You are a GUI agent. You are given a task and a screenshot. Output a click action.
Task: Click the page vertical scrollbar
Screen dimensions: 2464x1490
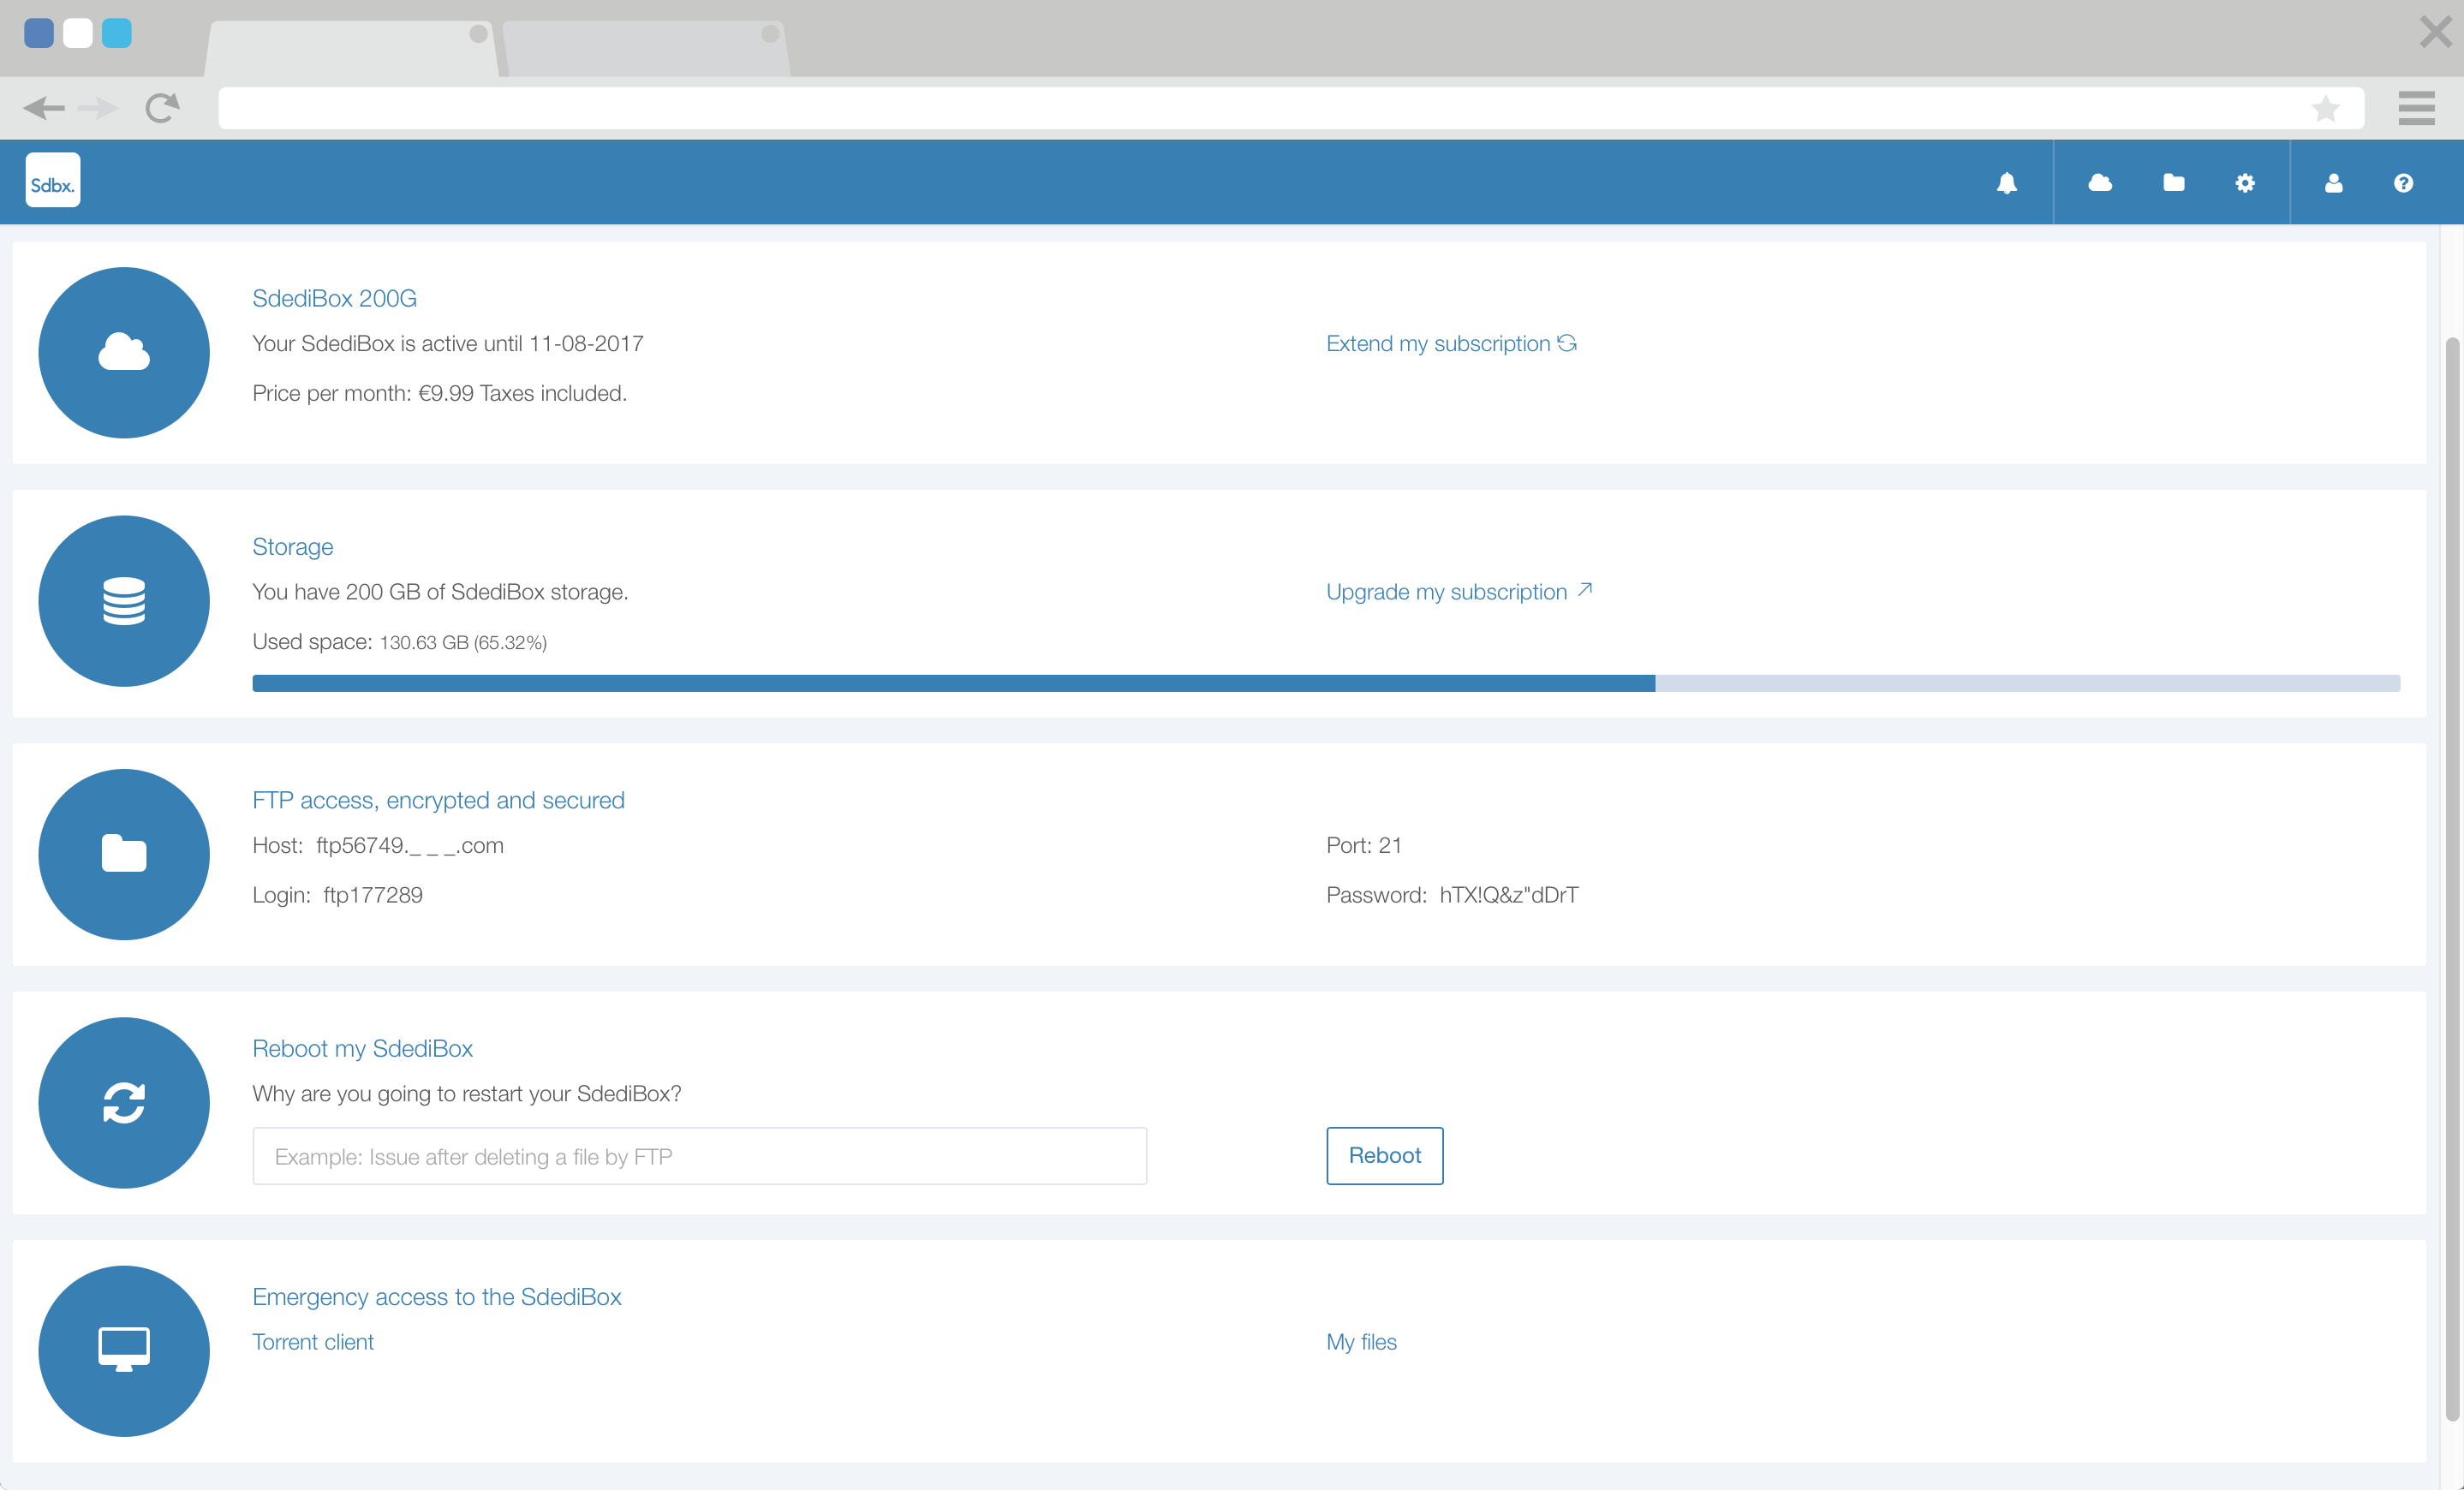(x=2452, y=880)
